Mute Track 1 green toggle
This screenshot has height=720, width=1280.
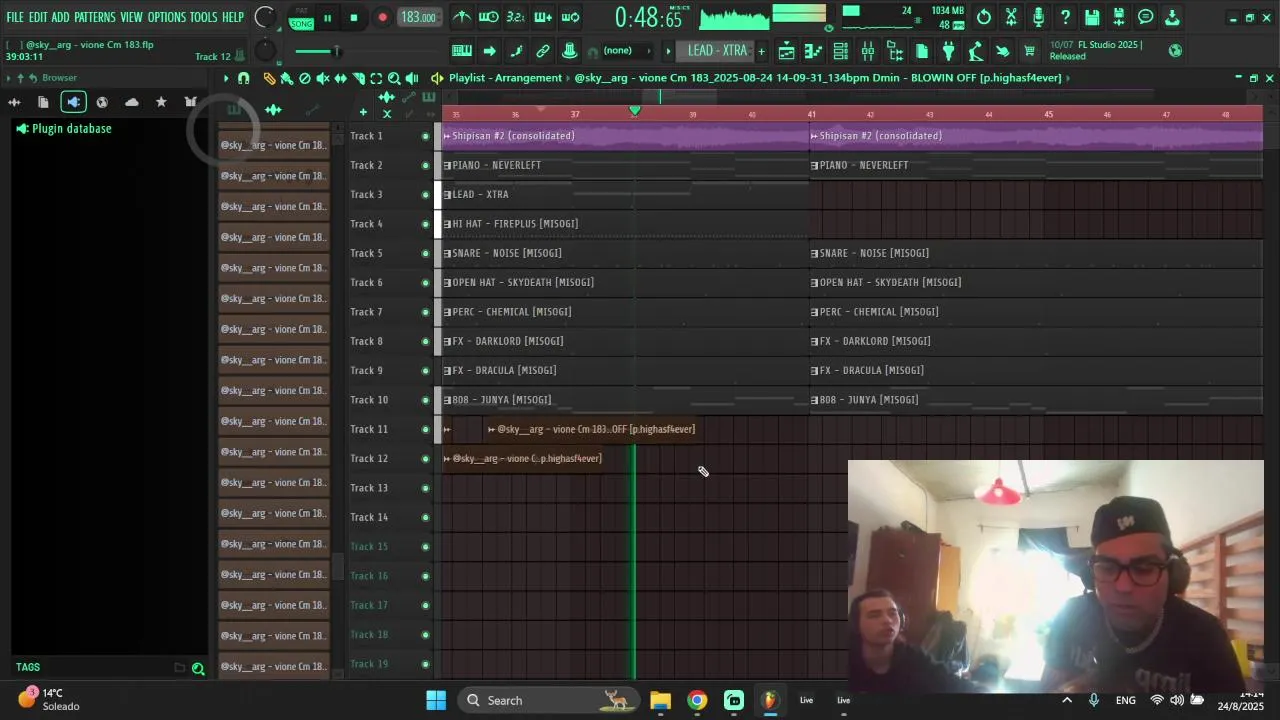(425, 136)
